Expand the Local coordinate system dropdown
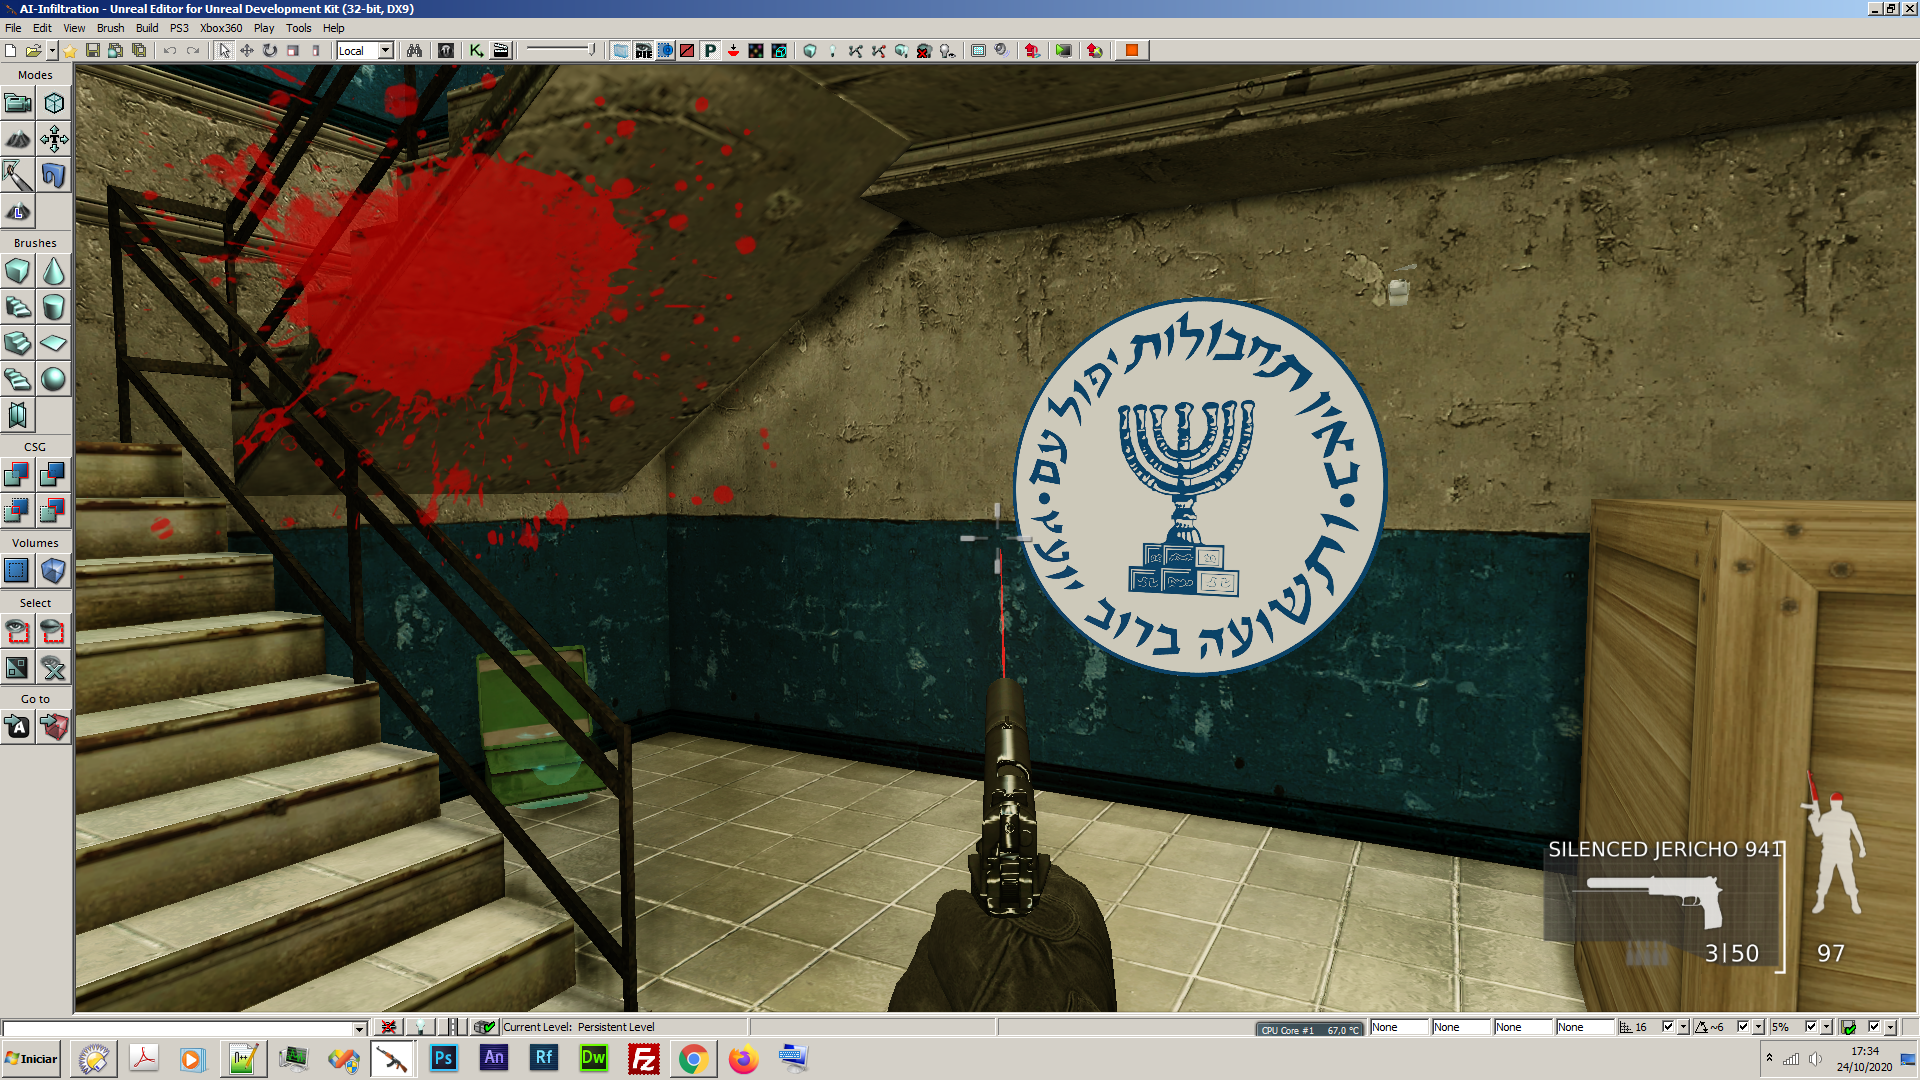This screenshot has height=1080, width=1920. point(386,50)
